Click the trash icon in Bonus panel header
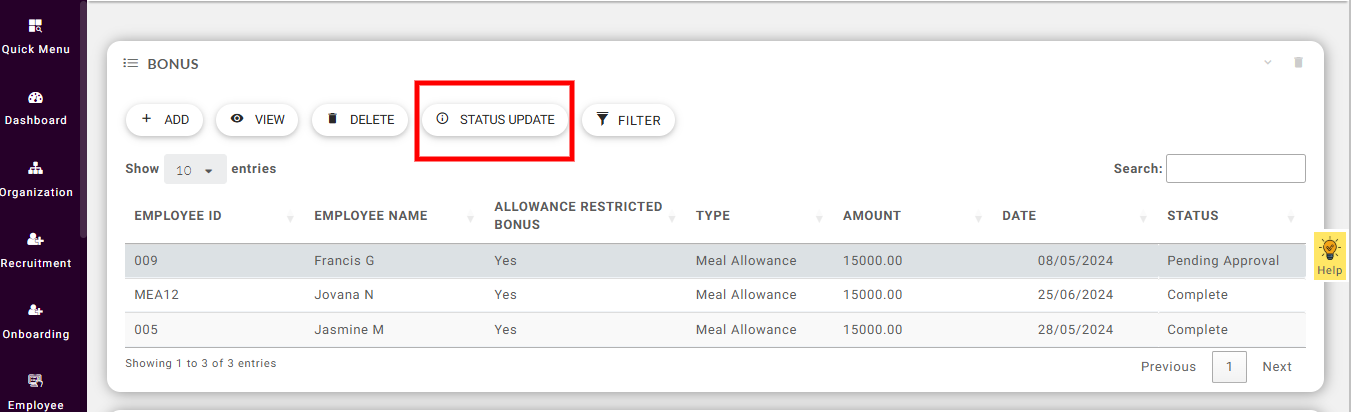The width and height of the screenshot is (1351, 412). coord(1298,62)
